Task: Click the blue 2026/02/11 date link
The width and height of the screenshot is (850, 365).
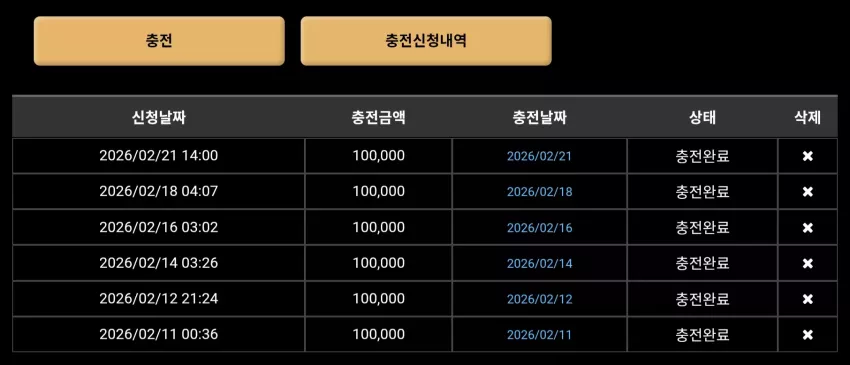Action: 539,335
